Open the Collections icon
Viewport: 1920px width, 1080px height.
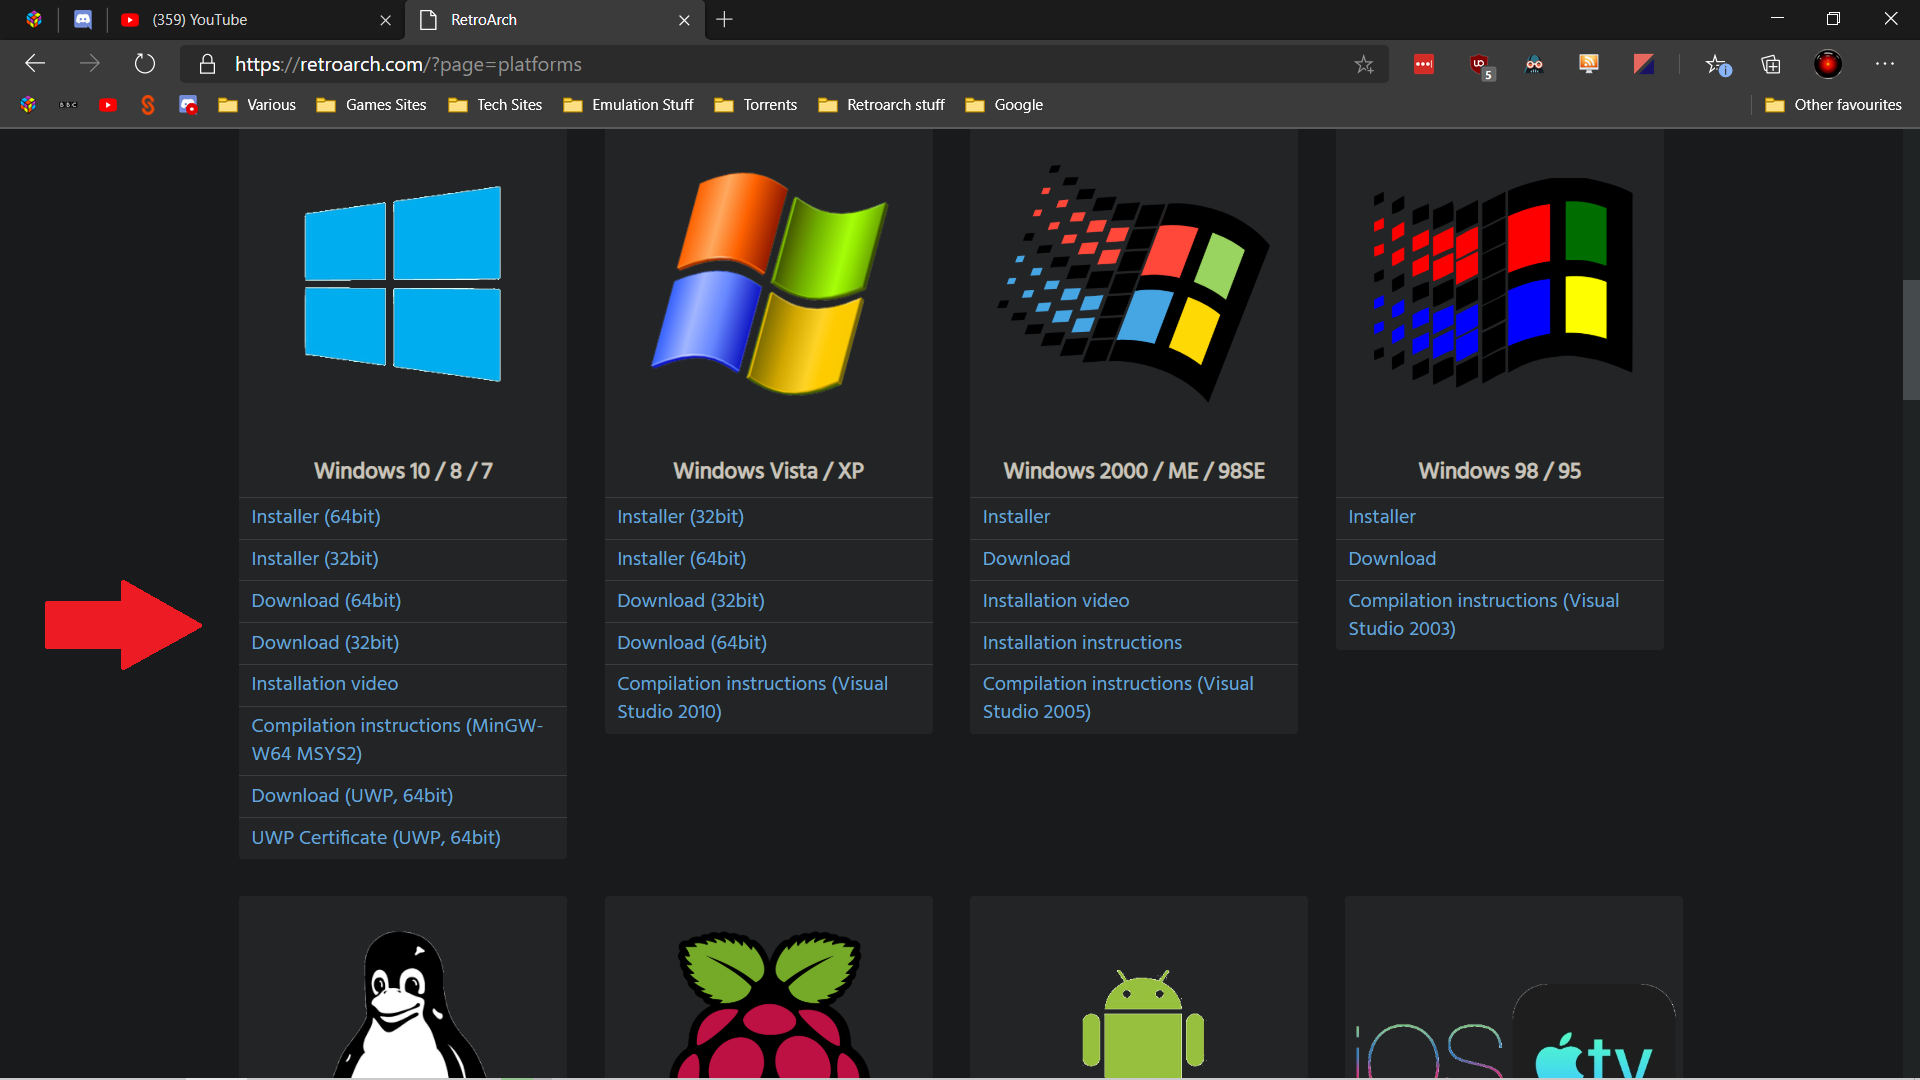(1771, 64)
